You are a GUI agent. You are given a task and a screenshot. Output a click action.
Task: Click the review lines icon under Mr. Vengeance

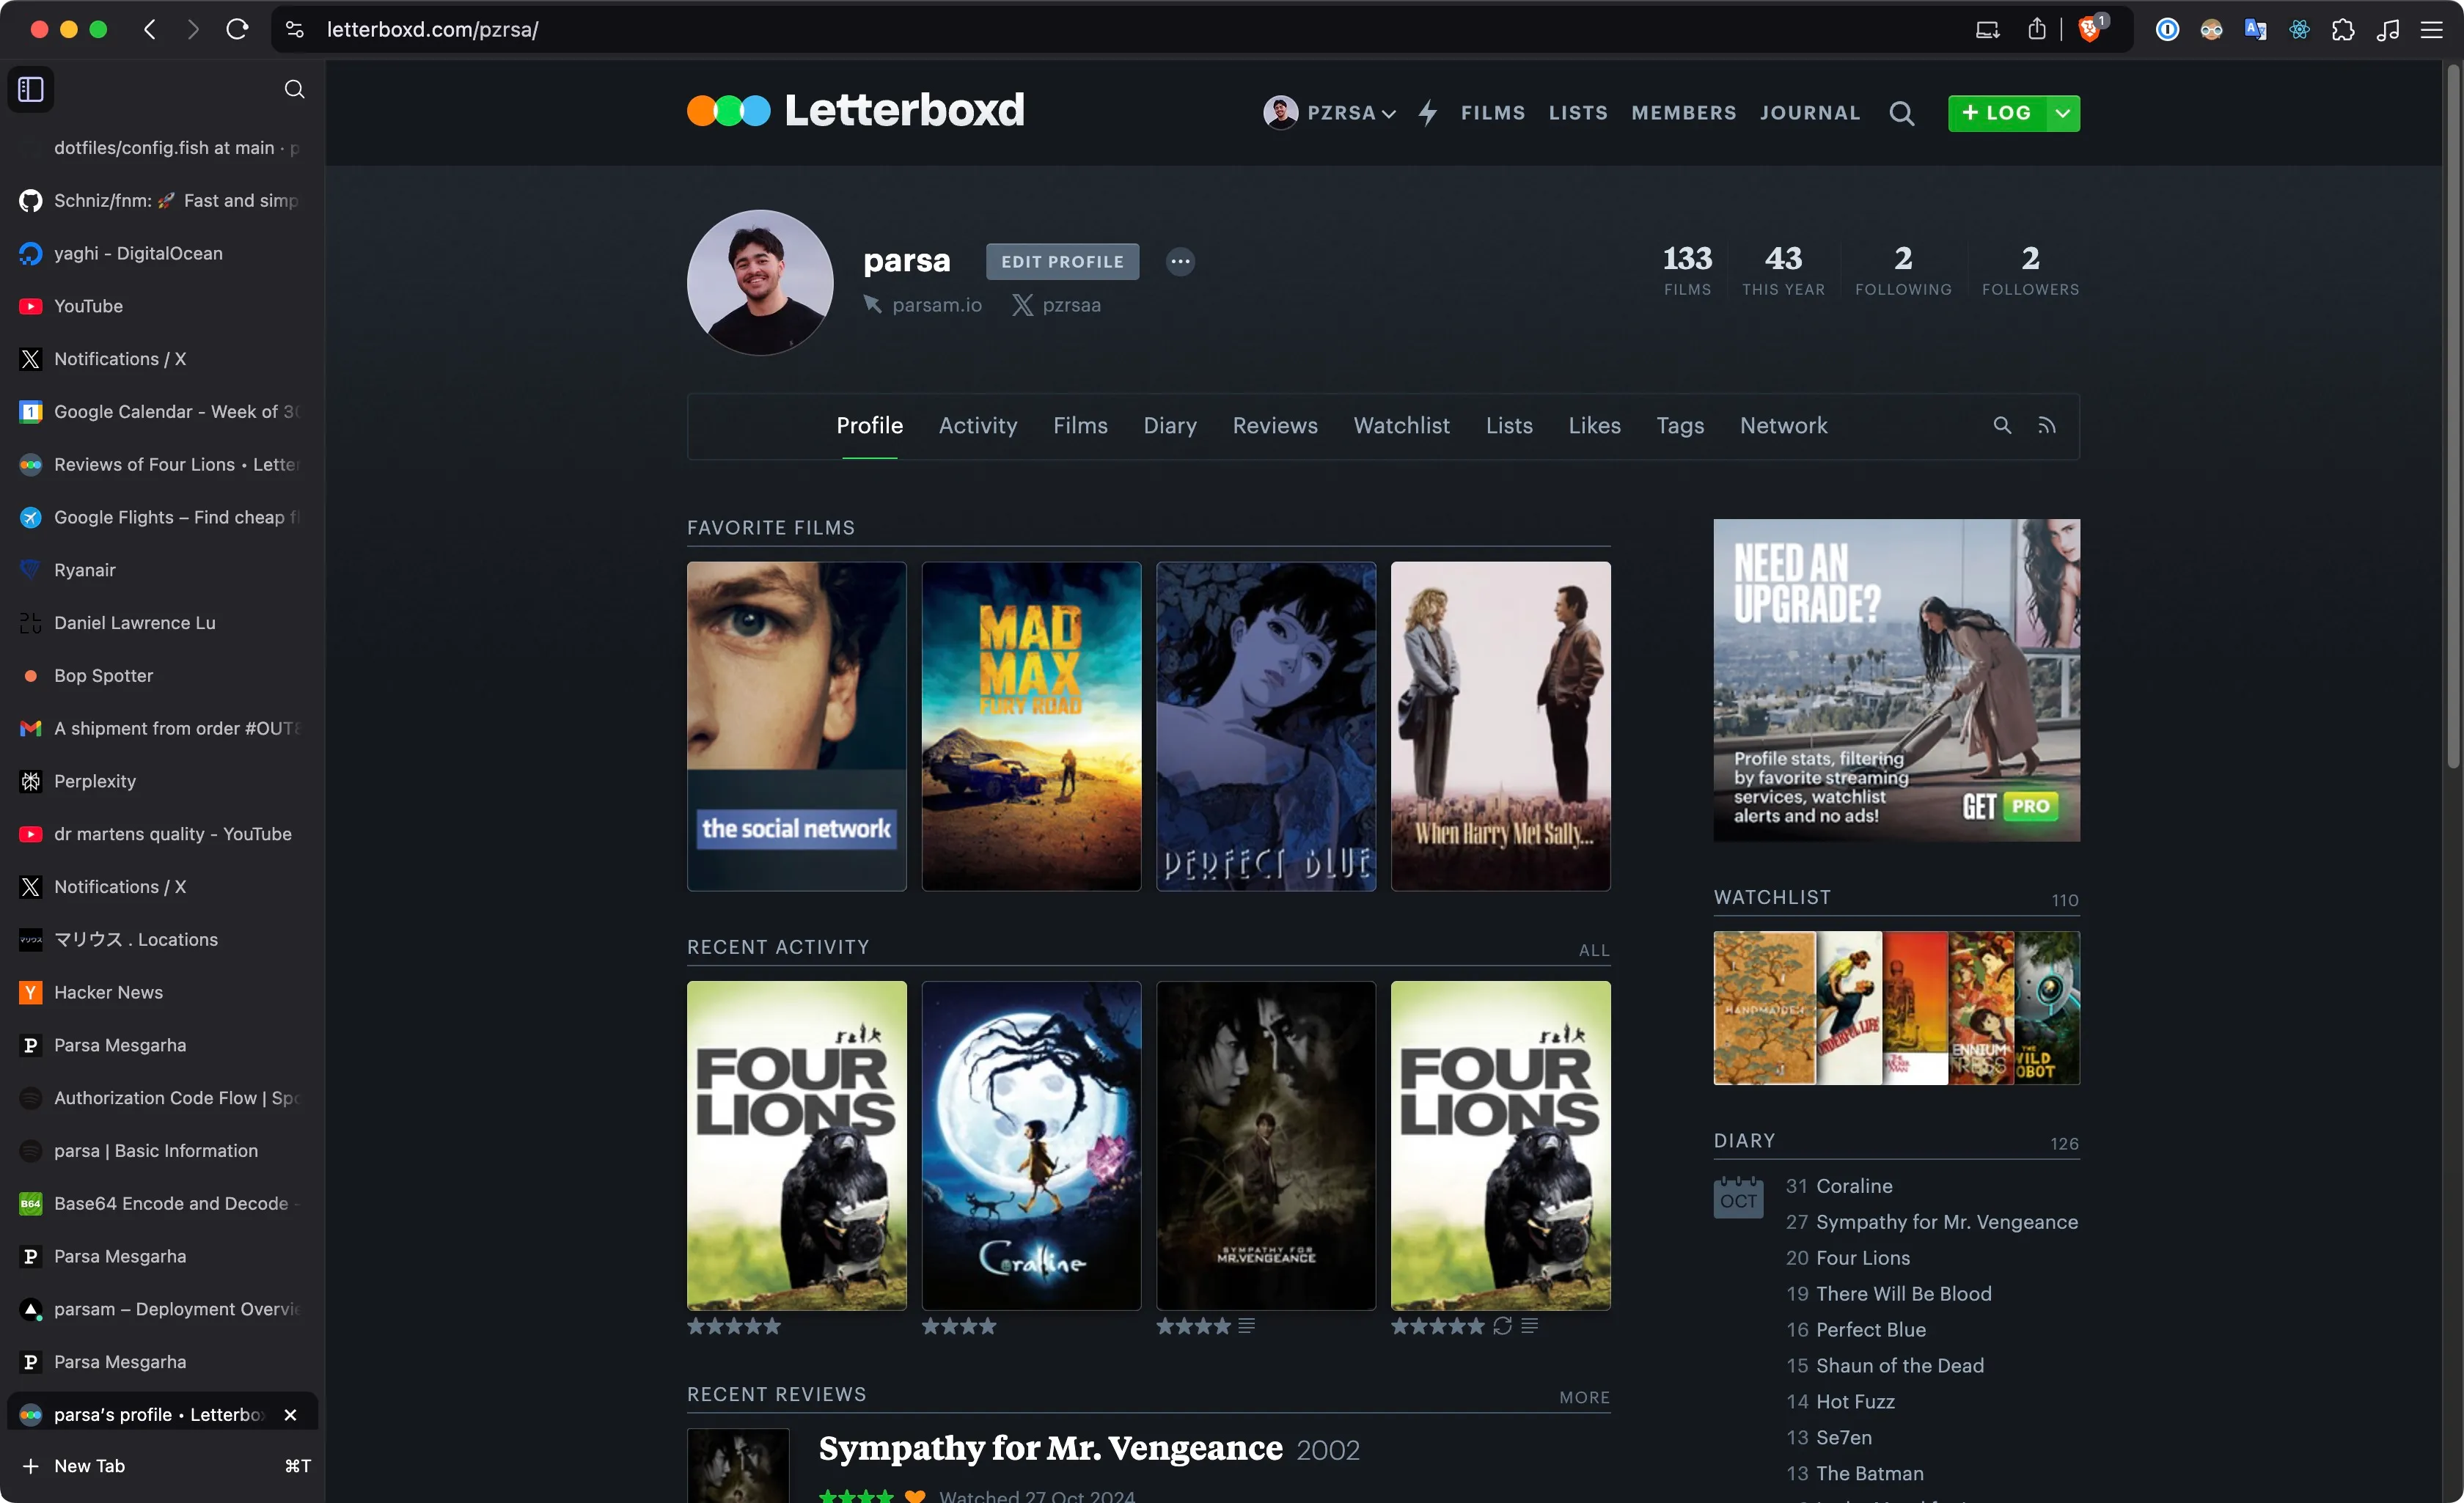(1246, 1325)
